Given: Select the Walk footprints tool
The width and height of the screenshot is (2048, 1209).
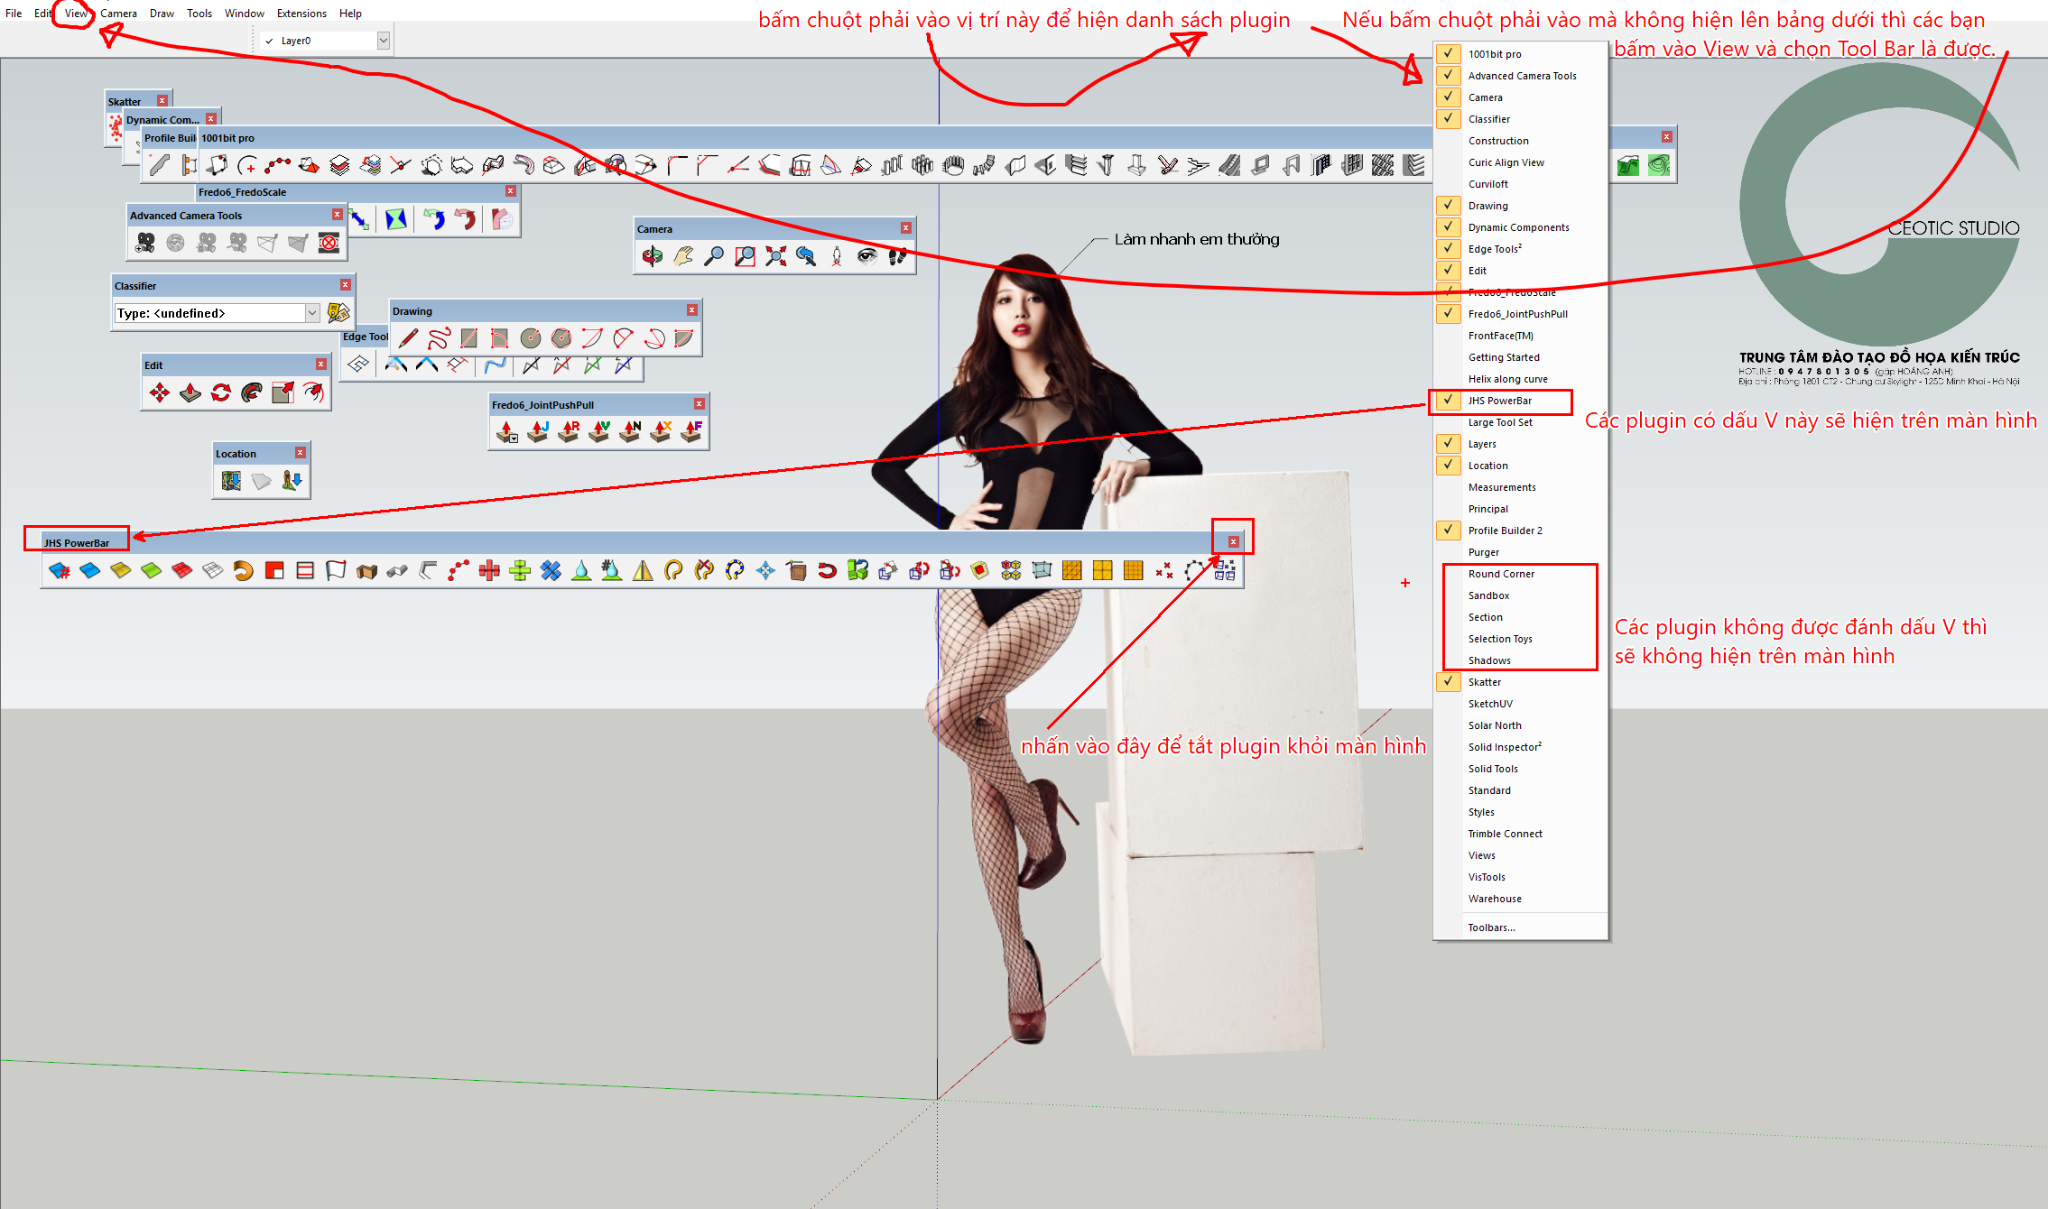Looking at the screenshot, I should pyautogui.click(x=898, y=257).
